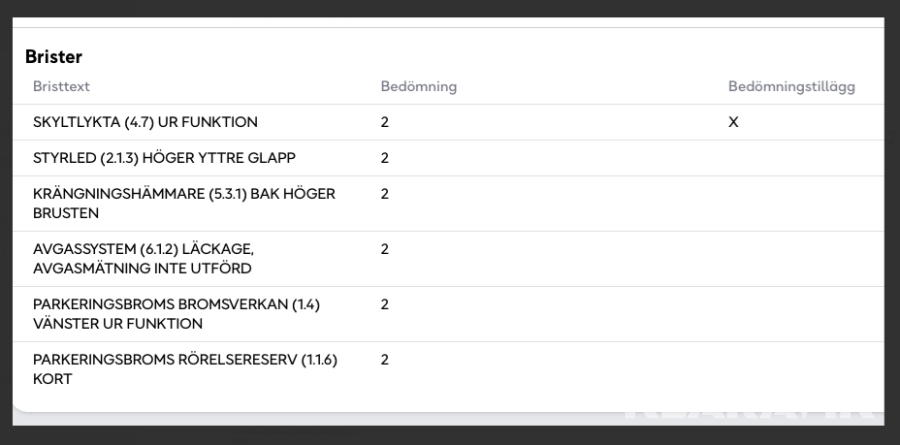The width and height of the screenshot is (900, 445).
Task: Click the X mark in the SKYLTLYKTA row
Action: 733,122
